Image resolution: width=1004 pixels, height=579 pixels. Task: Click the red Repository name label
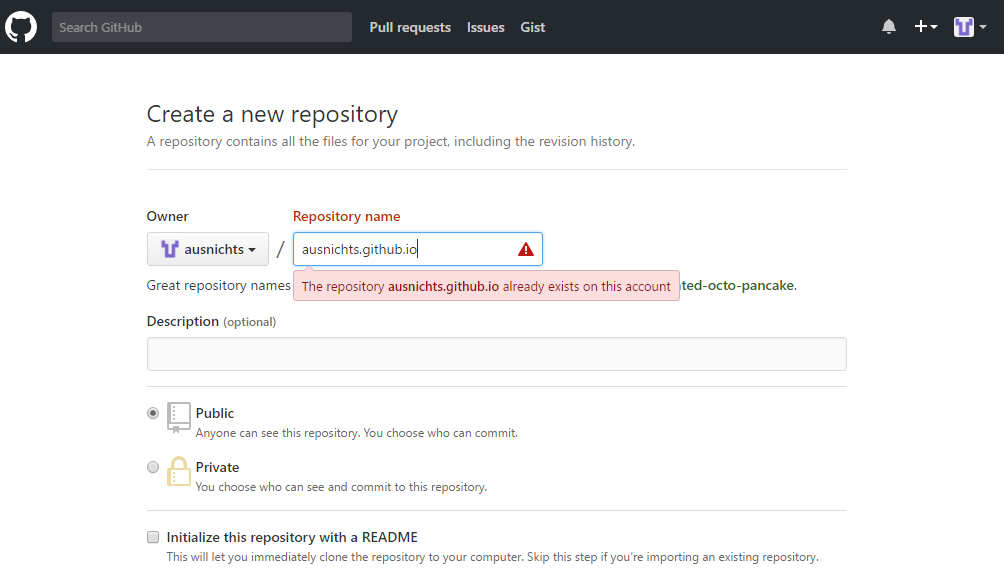(346, 216)
